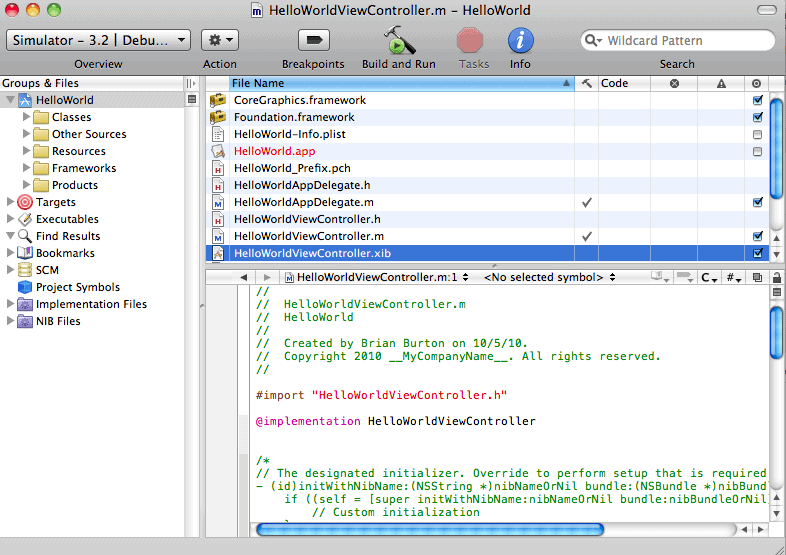Select HelloWorldViewController.h file row
Viewport: 786px width, 555px height.
(487, 219)
